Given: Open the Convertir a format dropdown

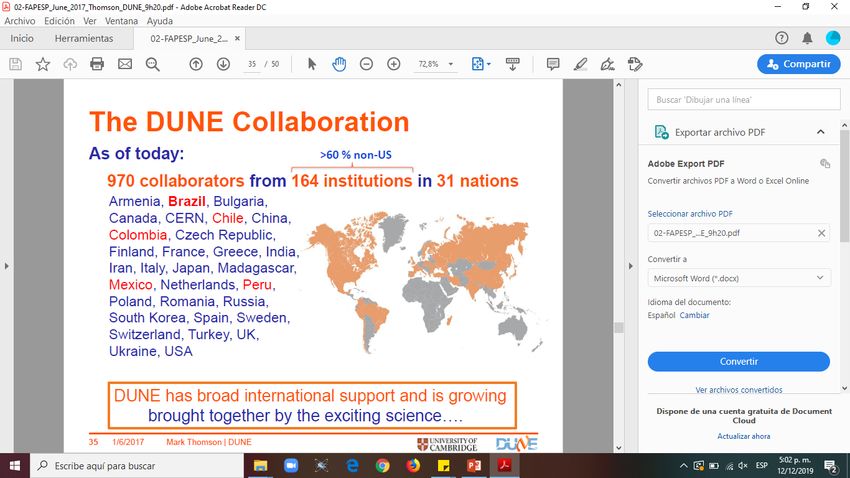Looking at the screenshot, I should [x=739, y=278].
